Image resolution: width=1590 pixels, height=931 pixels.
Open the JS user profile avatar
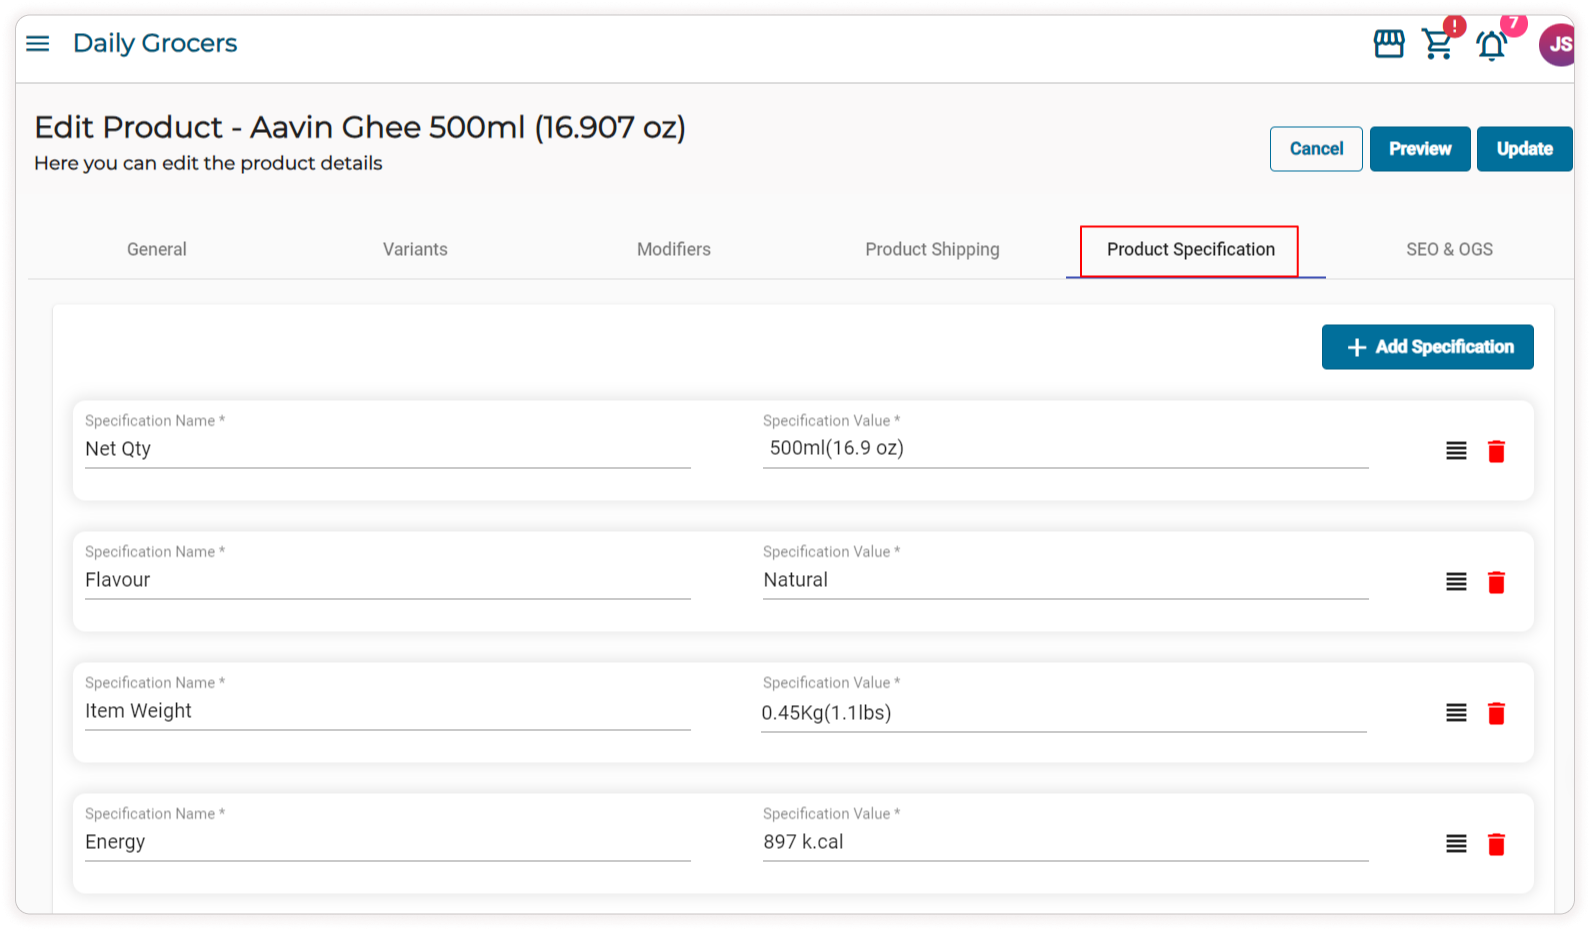(x=1557, y=45)
